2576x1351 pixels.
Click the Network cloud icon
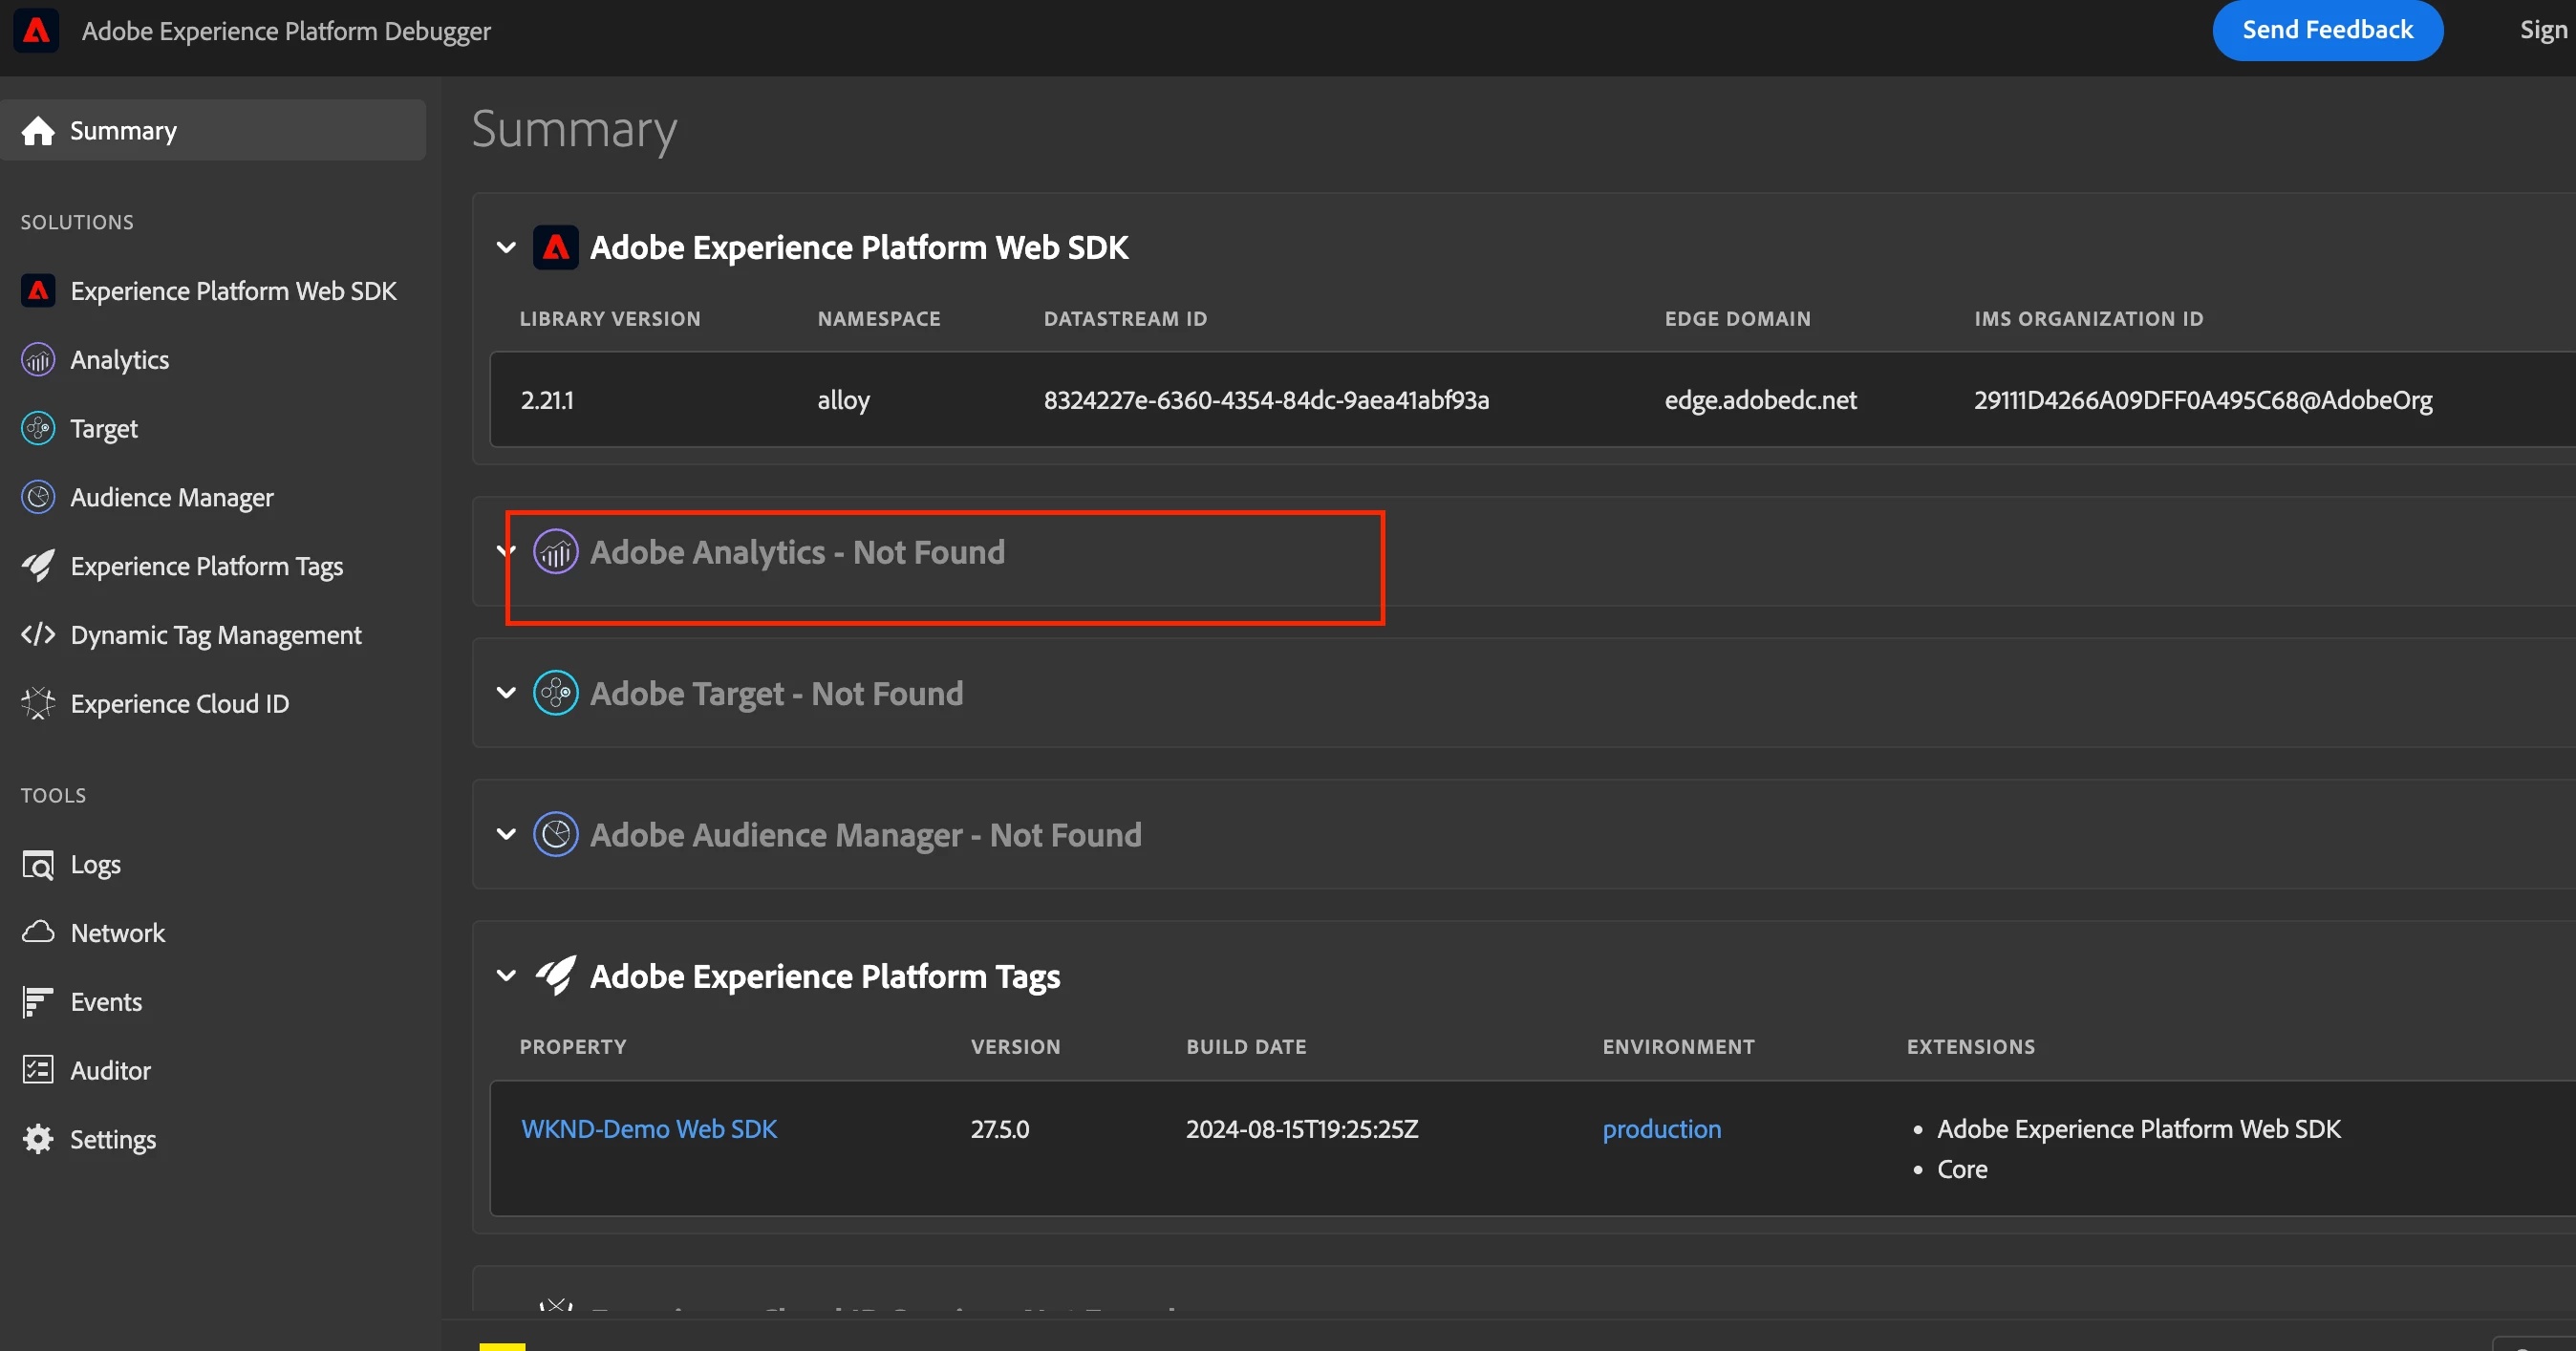[38, 933]
